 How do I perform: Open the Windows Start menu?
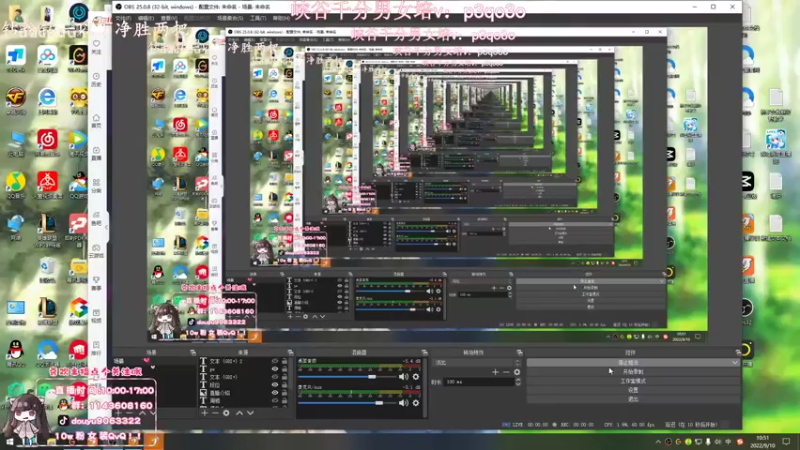(x=8, y=442)
